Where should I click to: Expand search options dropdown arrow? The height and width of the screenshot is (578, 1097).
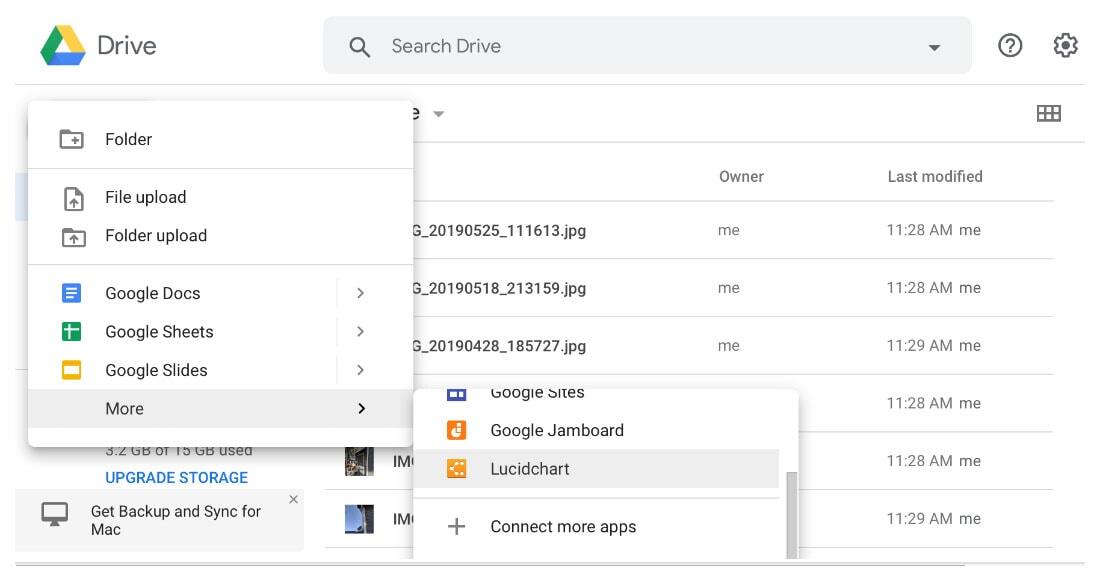[x=934, y=48]
